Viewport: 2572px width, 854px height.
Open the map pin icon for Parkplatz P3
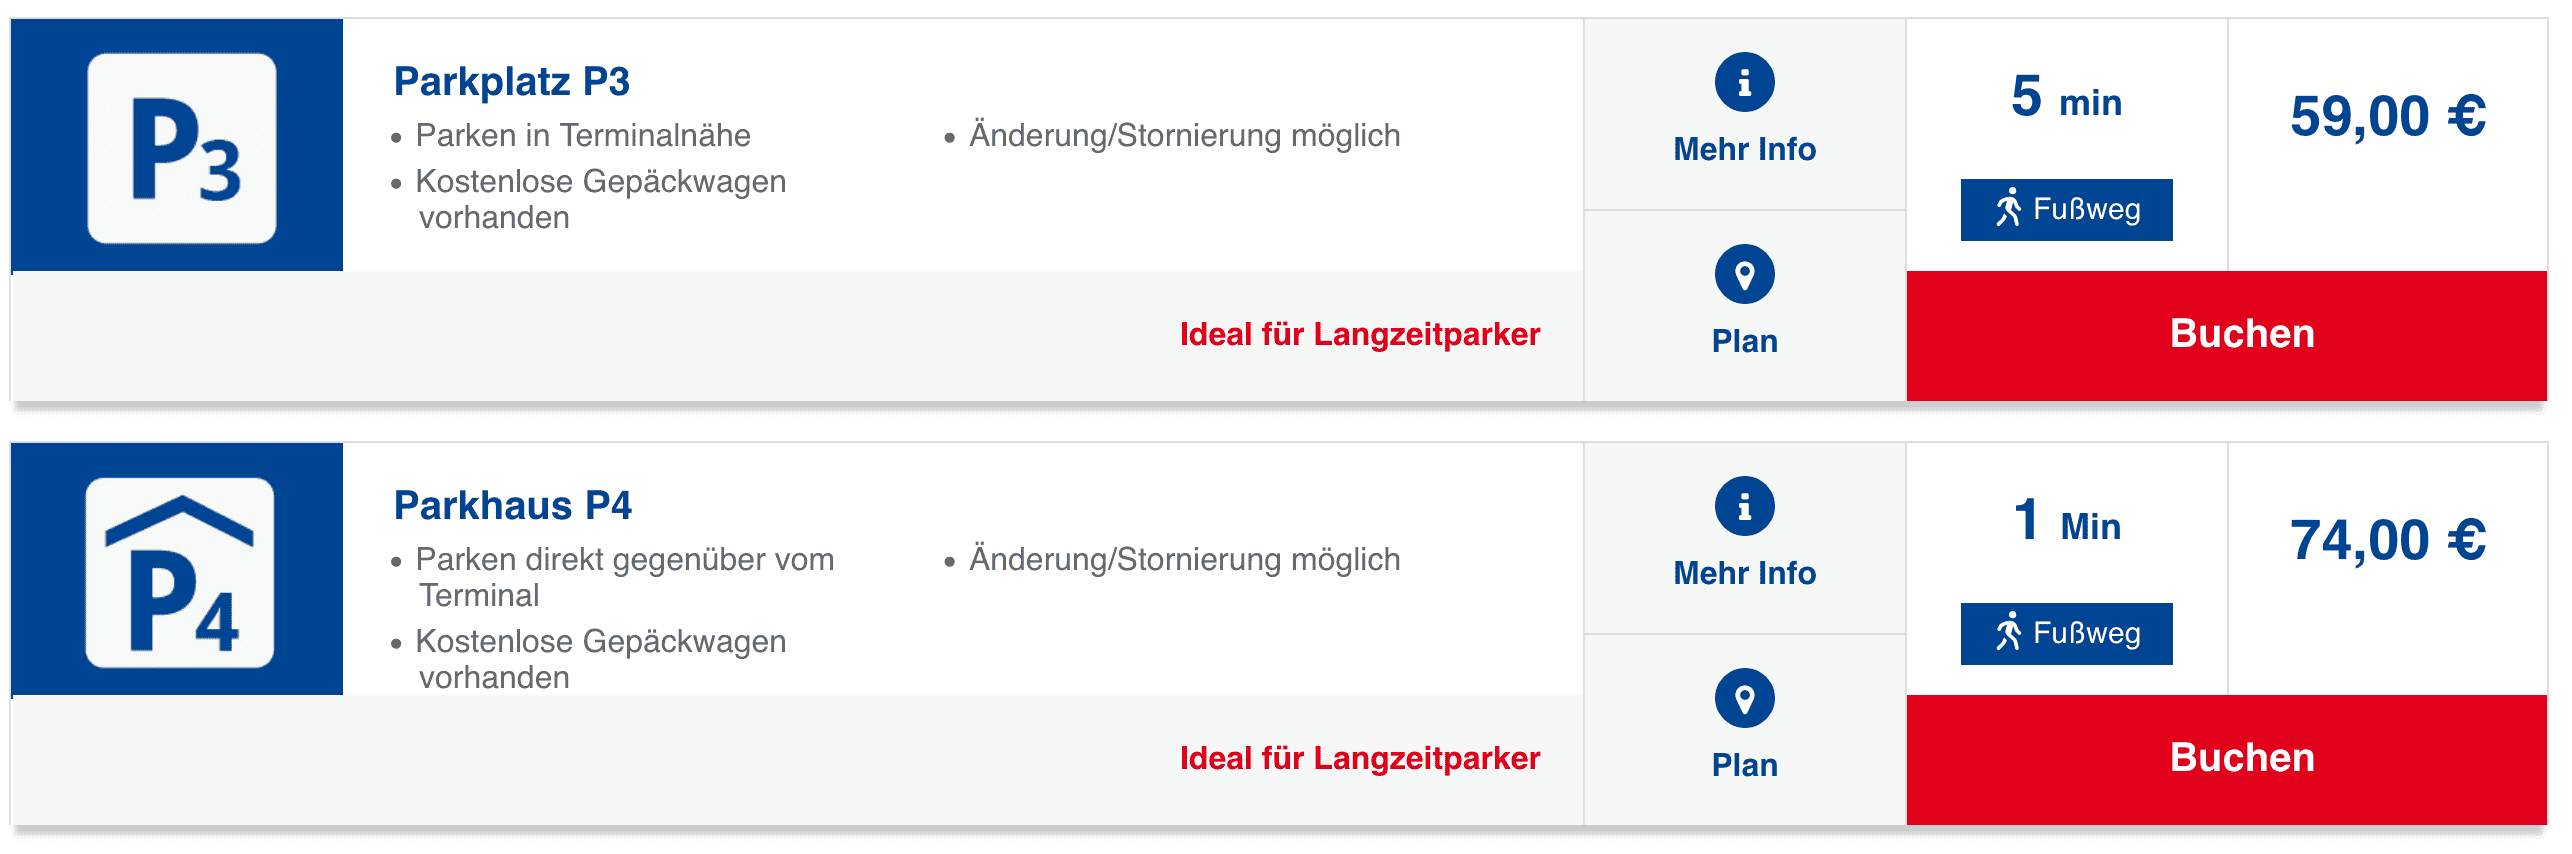[1744, 274]
